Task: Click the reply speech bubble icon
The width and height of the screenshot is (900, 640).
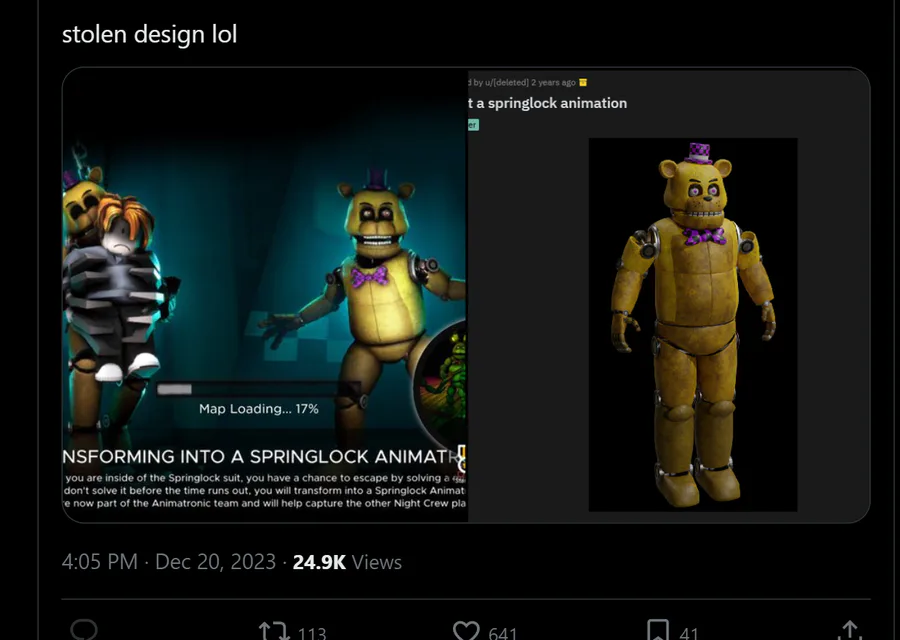Action: point(84,630)
